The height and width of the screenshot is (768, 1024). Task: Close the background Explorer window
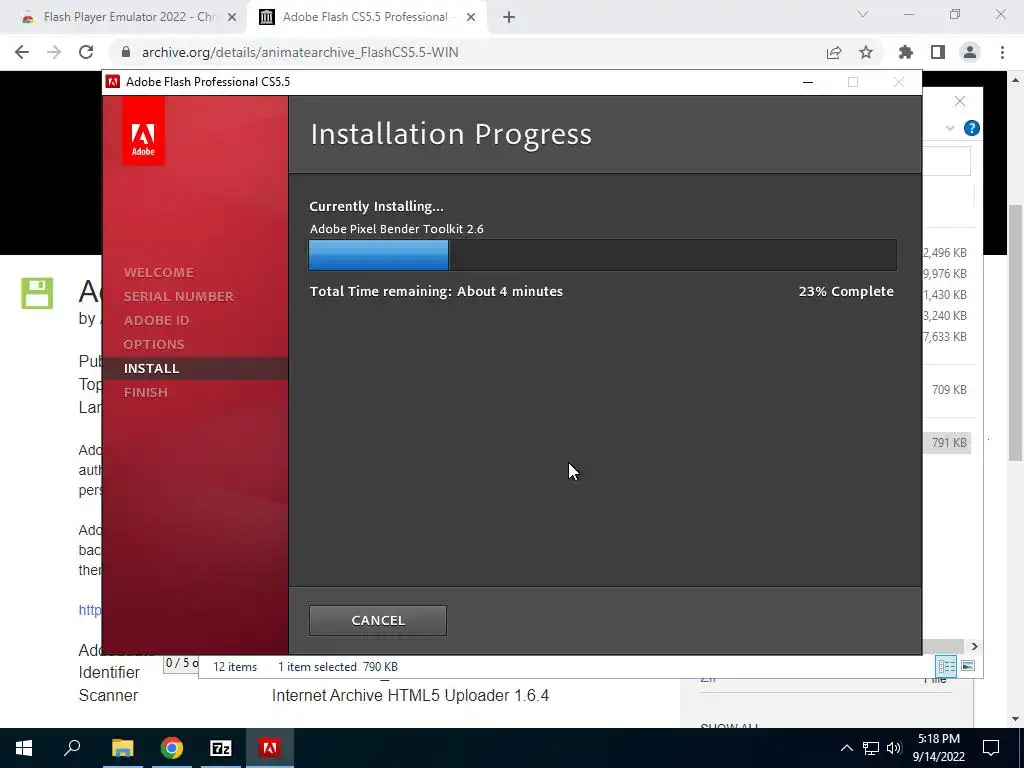pyautogui.click(x=959, y=101)
